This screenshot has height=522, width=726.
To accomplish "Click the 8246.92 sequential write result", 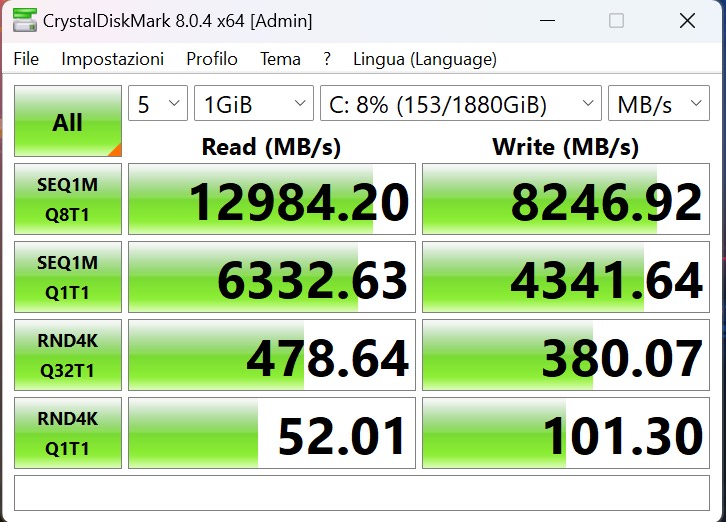I will [x=566, y=199].
